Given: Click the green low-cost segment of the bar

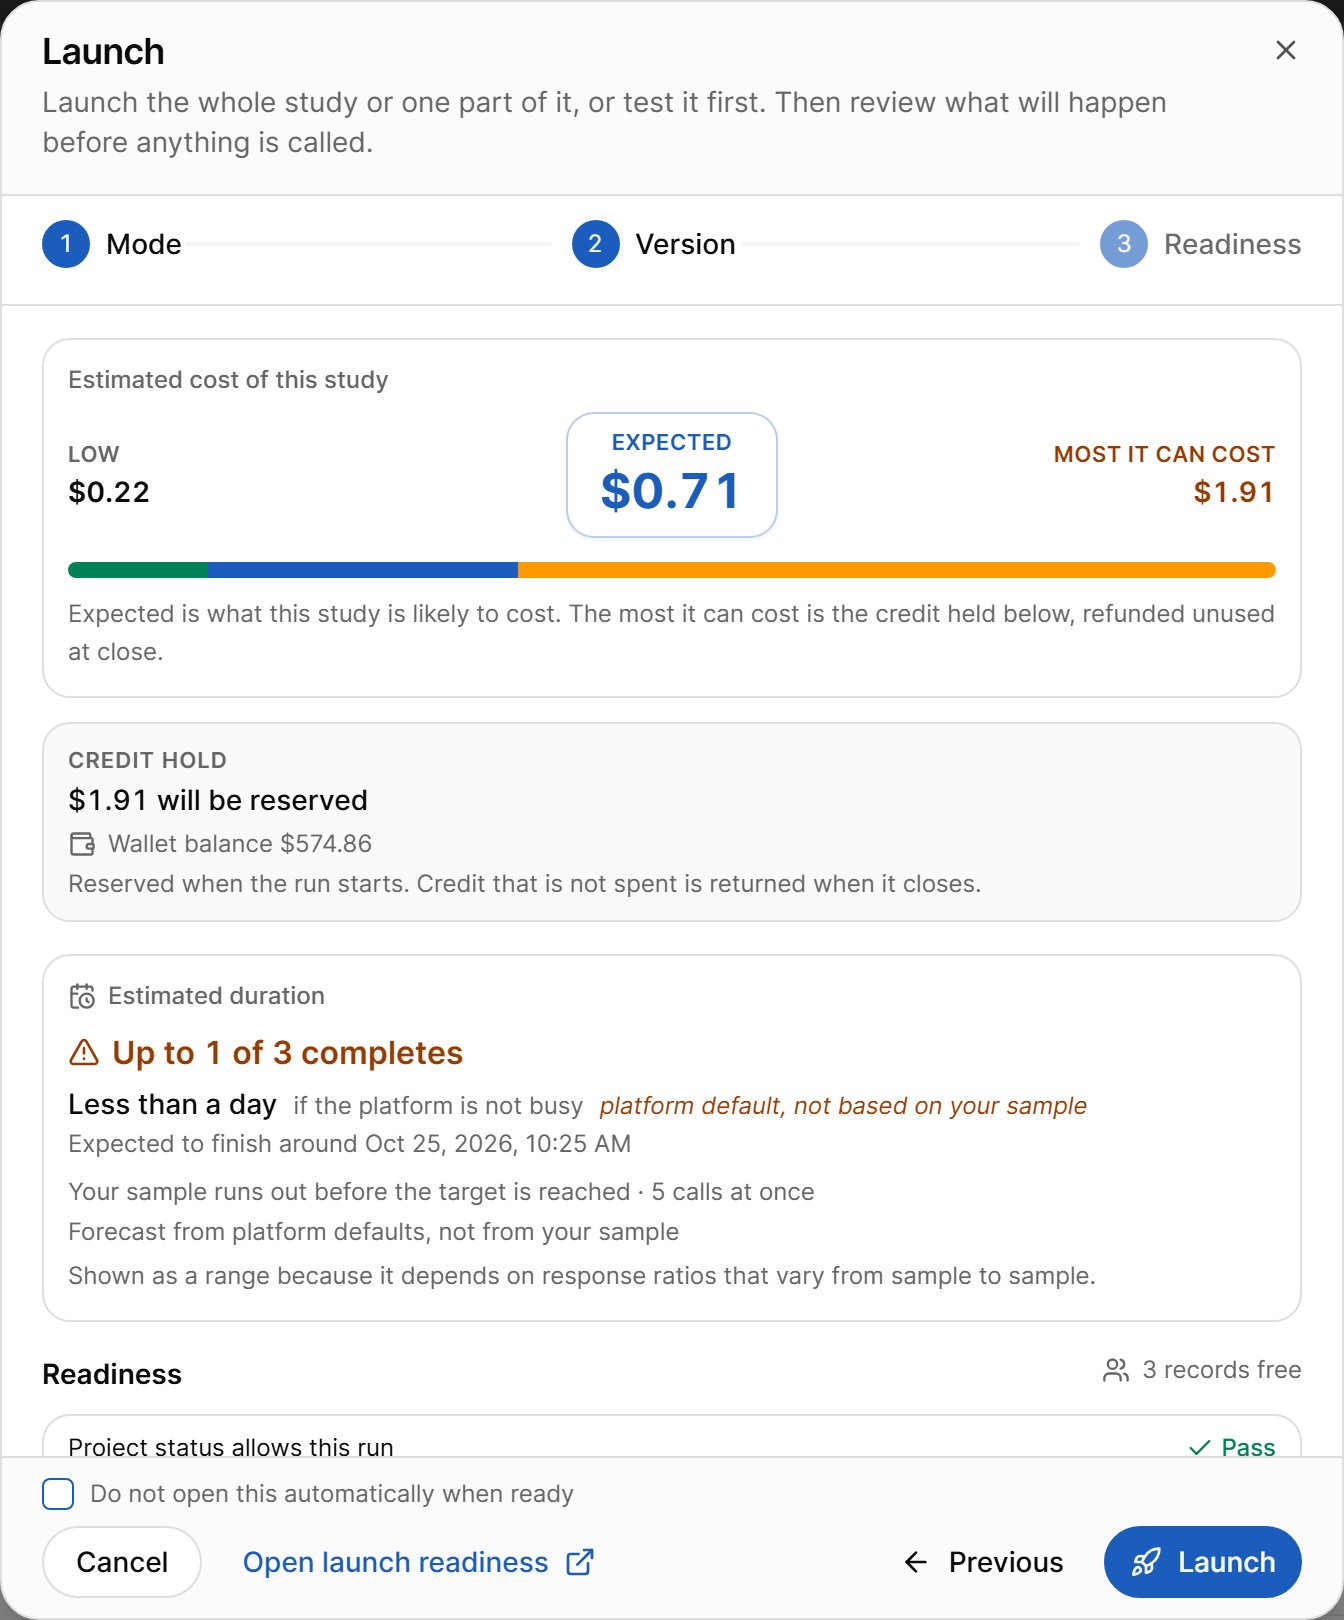Looking at the screenshot, I should pyautogui.click(x=138, y=570).
